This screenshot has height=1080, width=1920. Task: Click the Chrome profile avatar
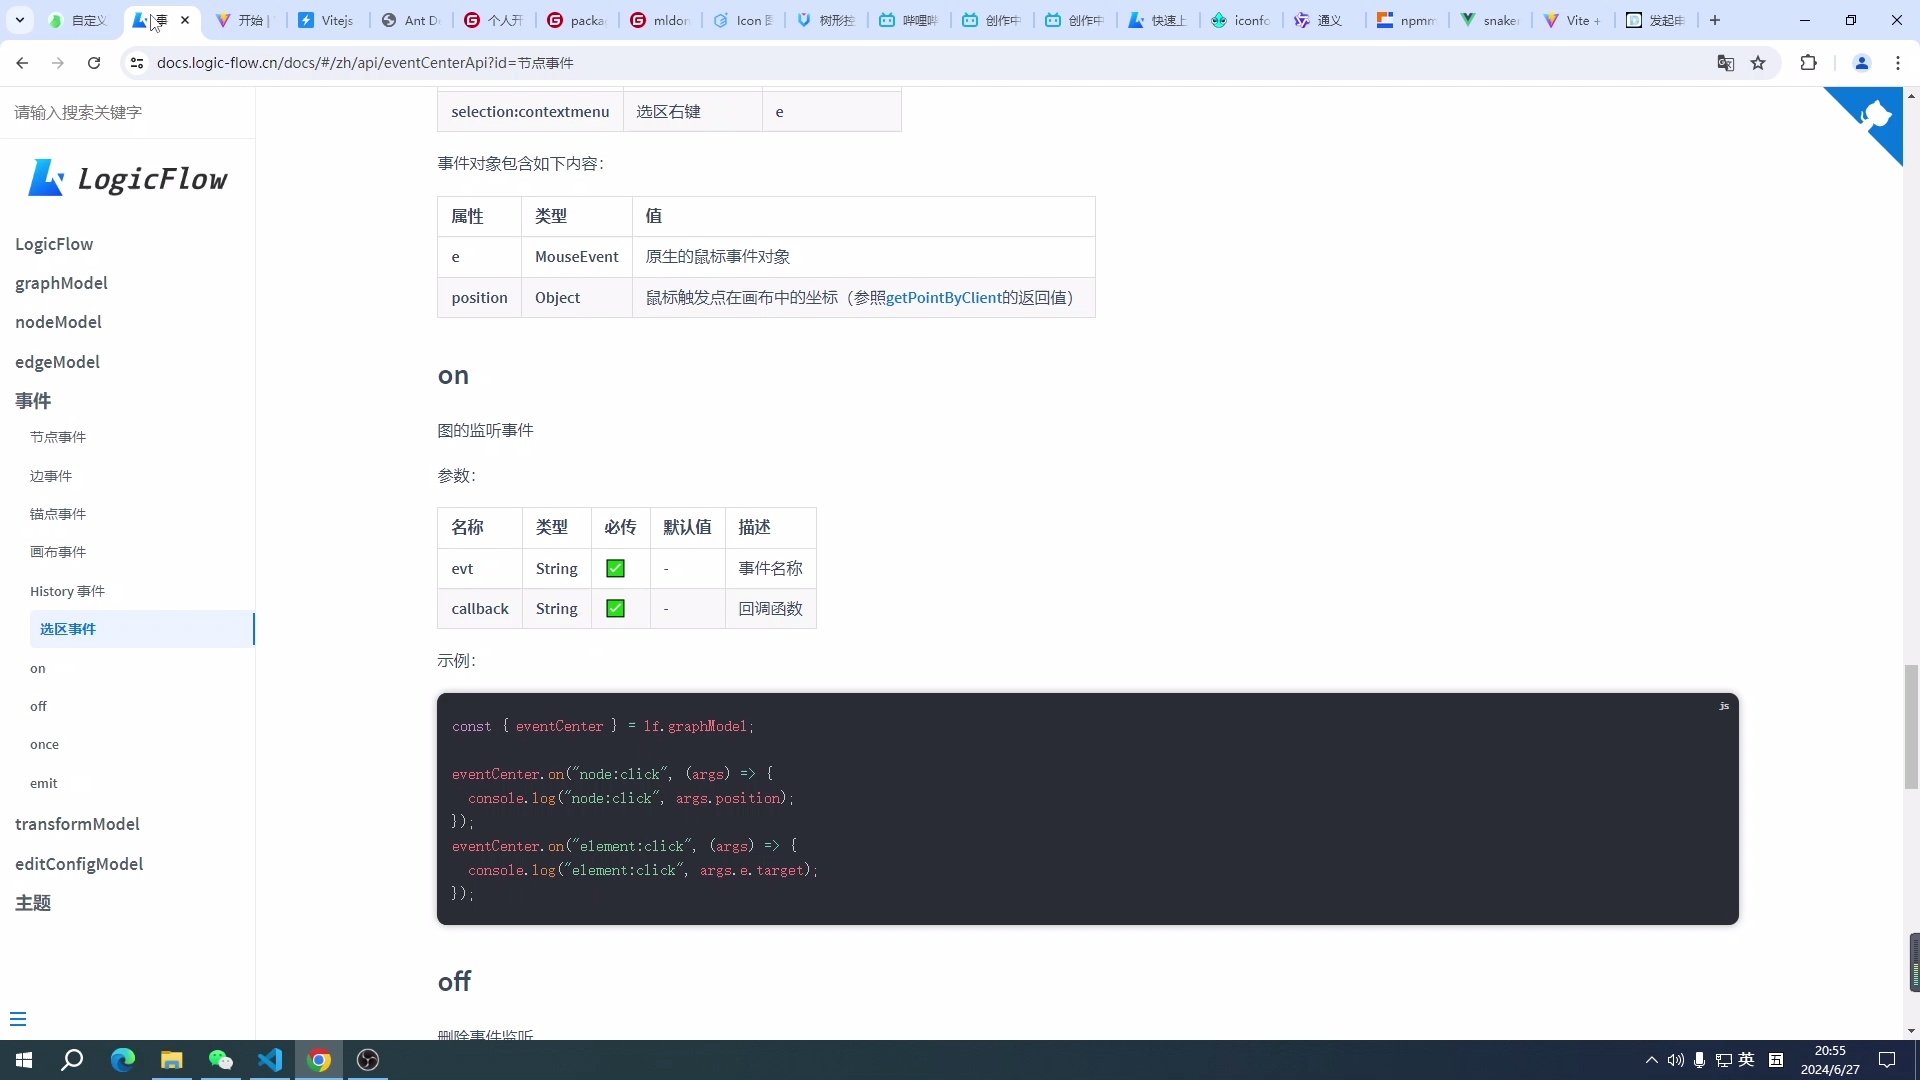[1861, 62]
